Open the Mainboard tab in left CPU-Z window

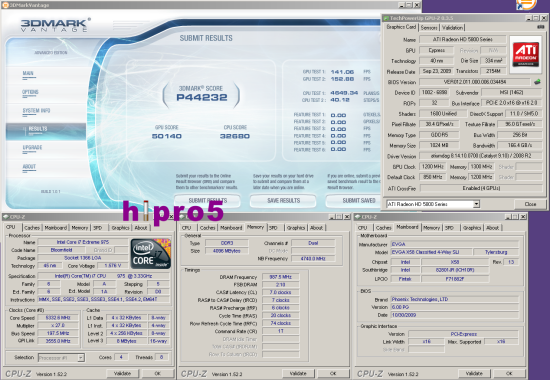tap(55, 228)
